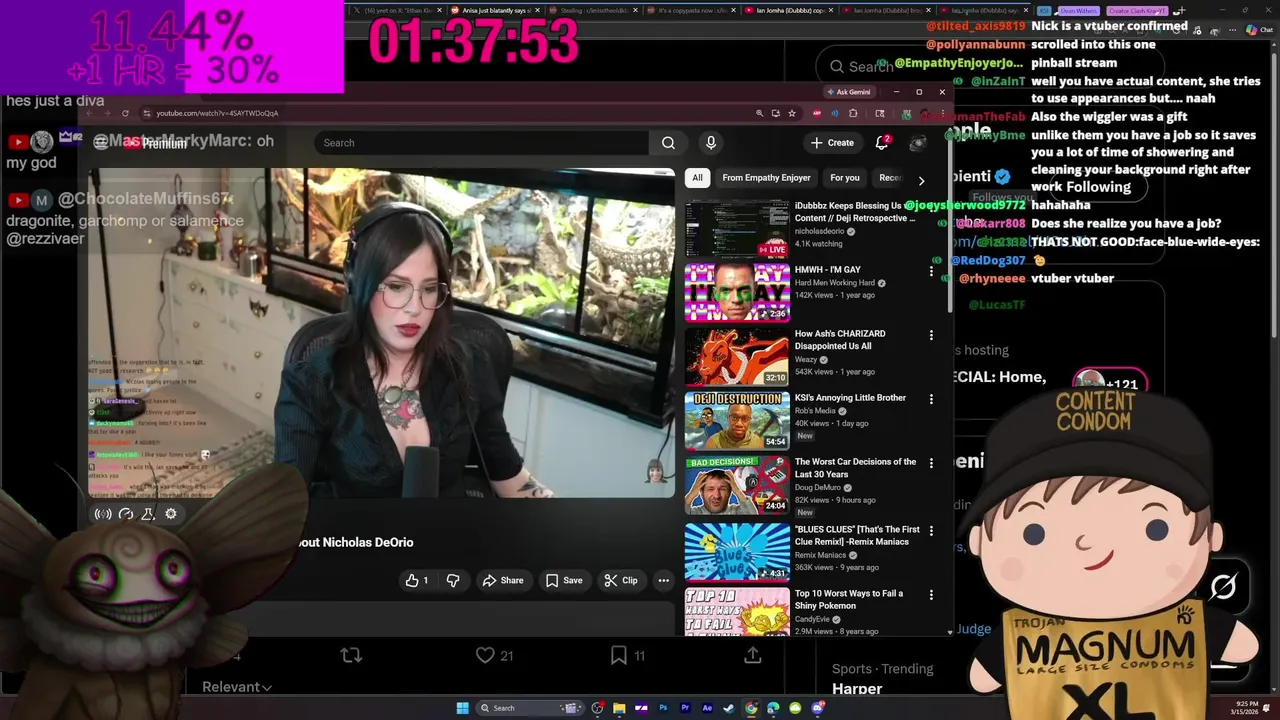Open options menu for KSI's Annoying Little Brother
Screen dimensions: 1280x720
tap(931, 399)
